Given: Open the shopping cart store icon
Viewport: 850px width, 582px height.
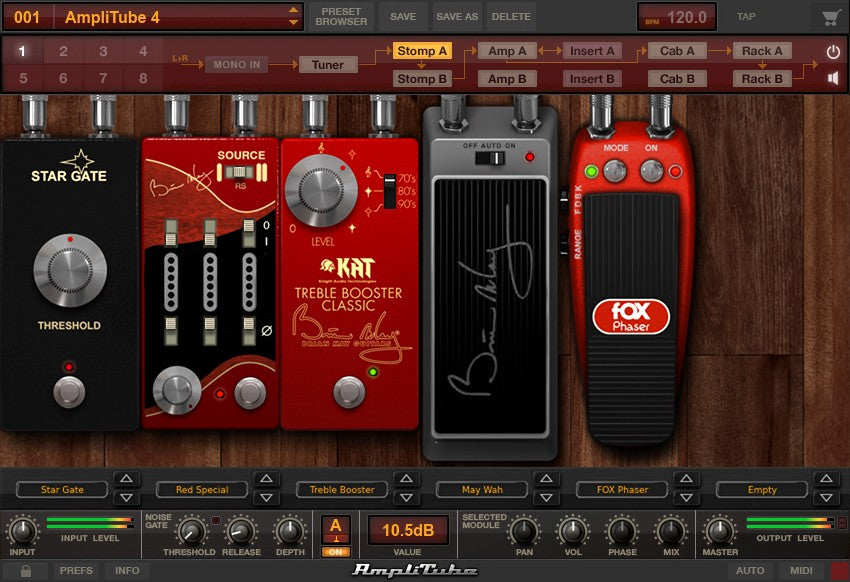Looking at the screenshot, I should point(830,17).
